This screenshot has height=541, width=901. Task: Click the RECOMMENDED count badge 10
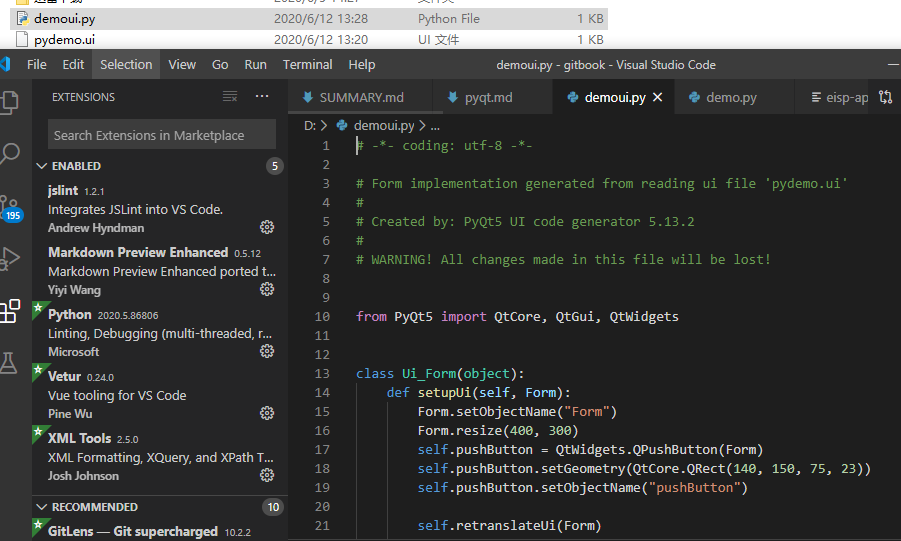[274, 507]
